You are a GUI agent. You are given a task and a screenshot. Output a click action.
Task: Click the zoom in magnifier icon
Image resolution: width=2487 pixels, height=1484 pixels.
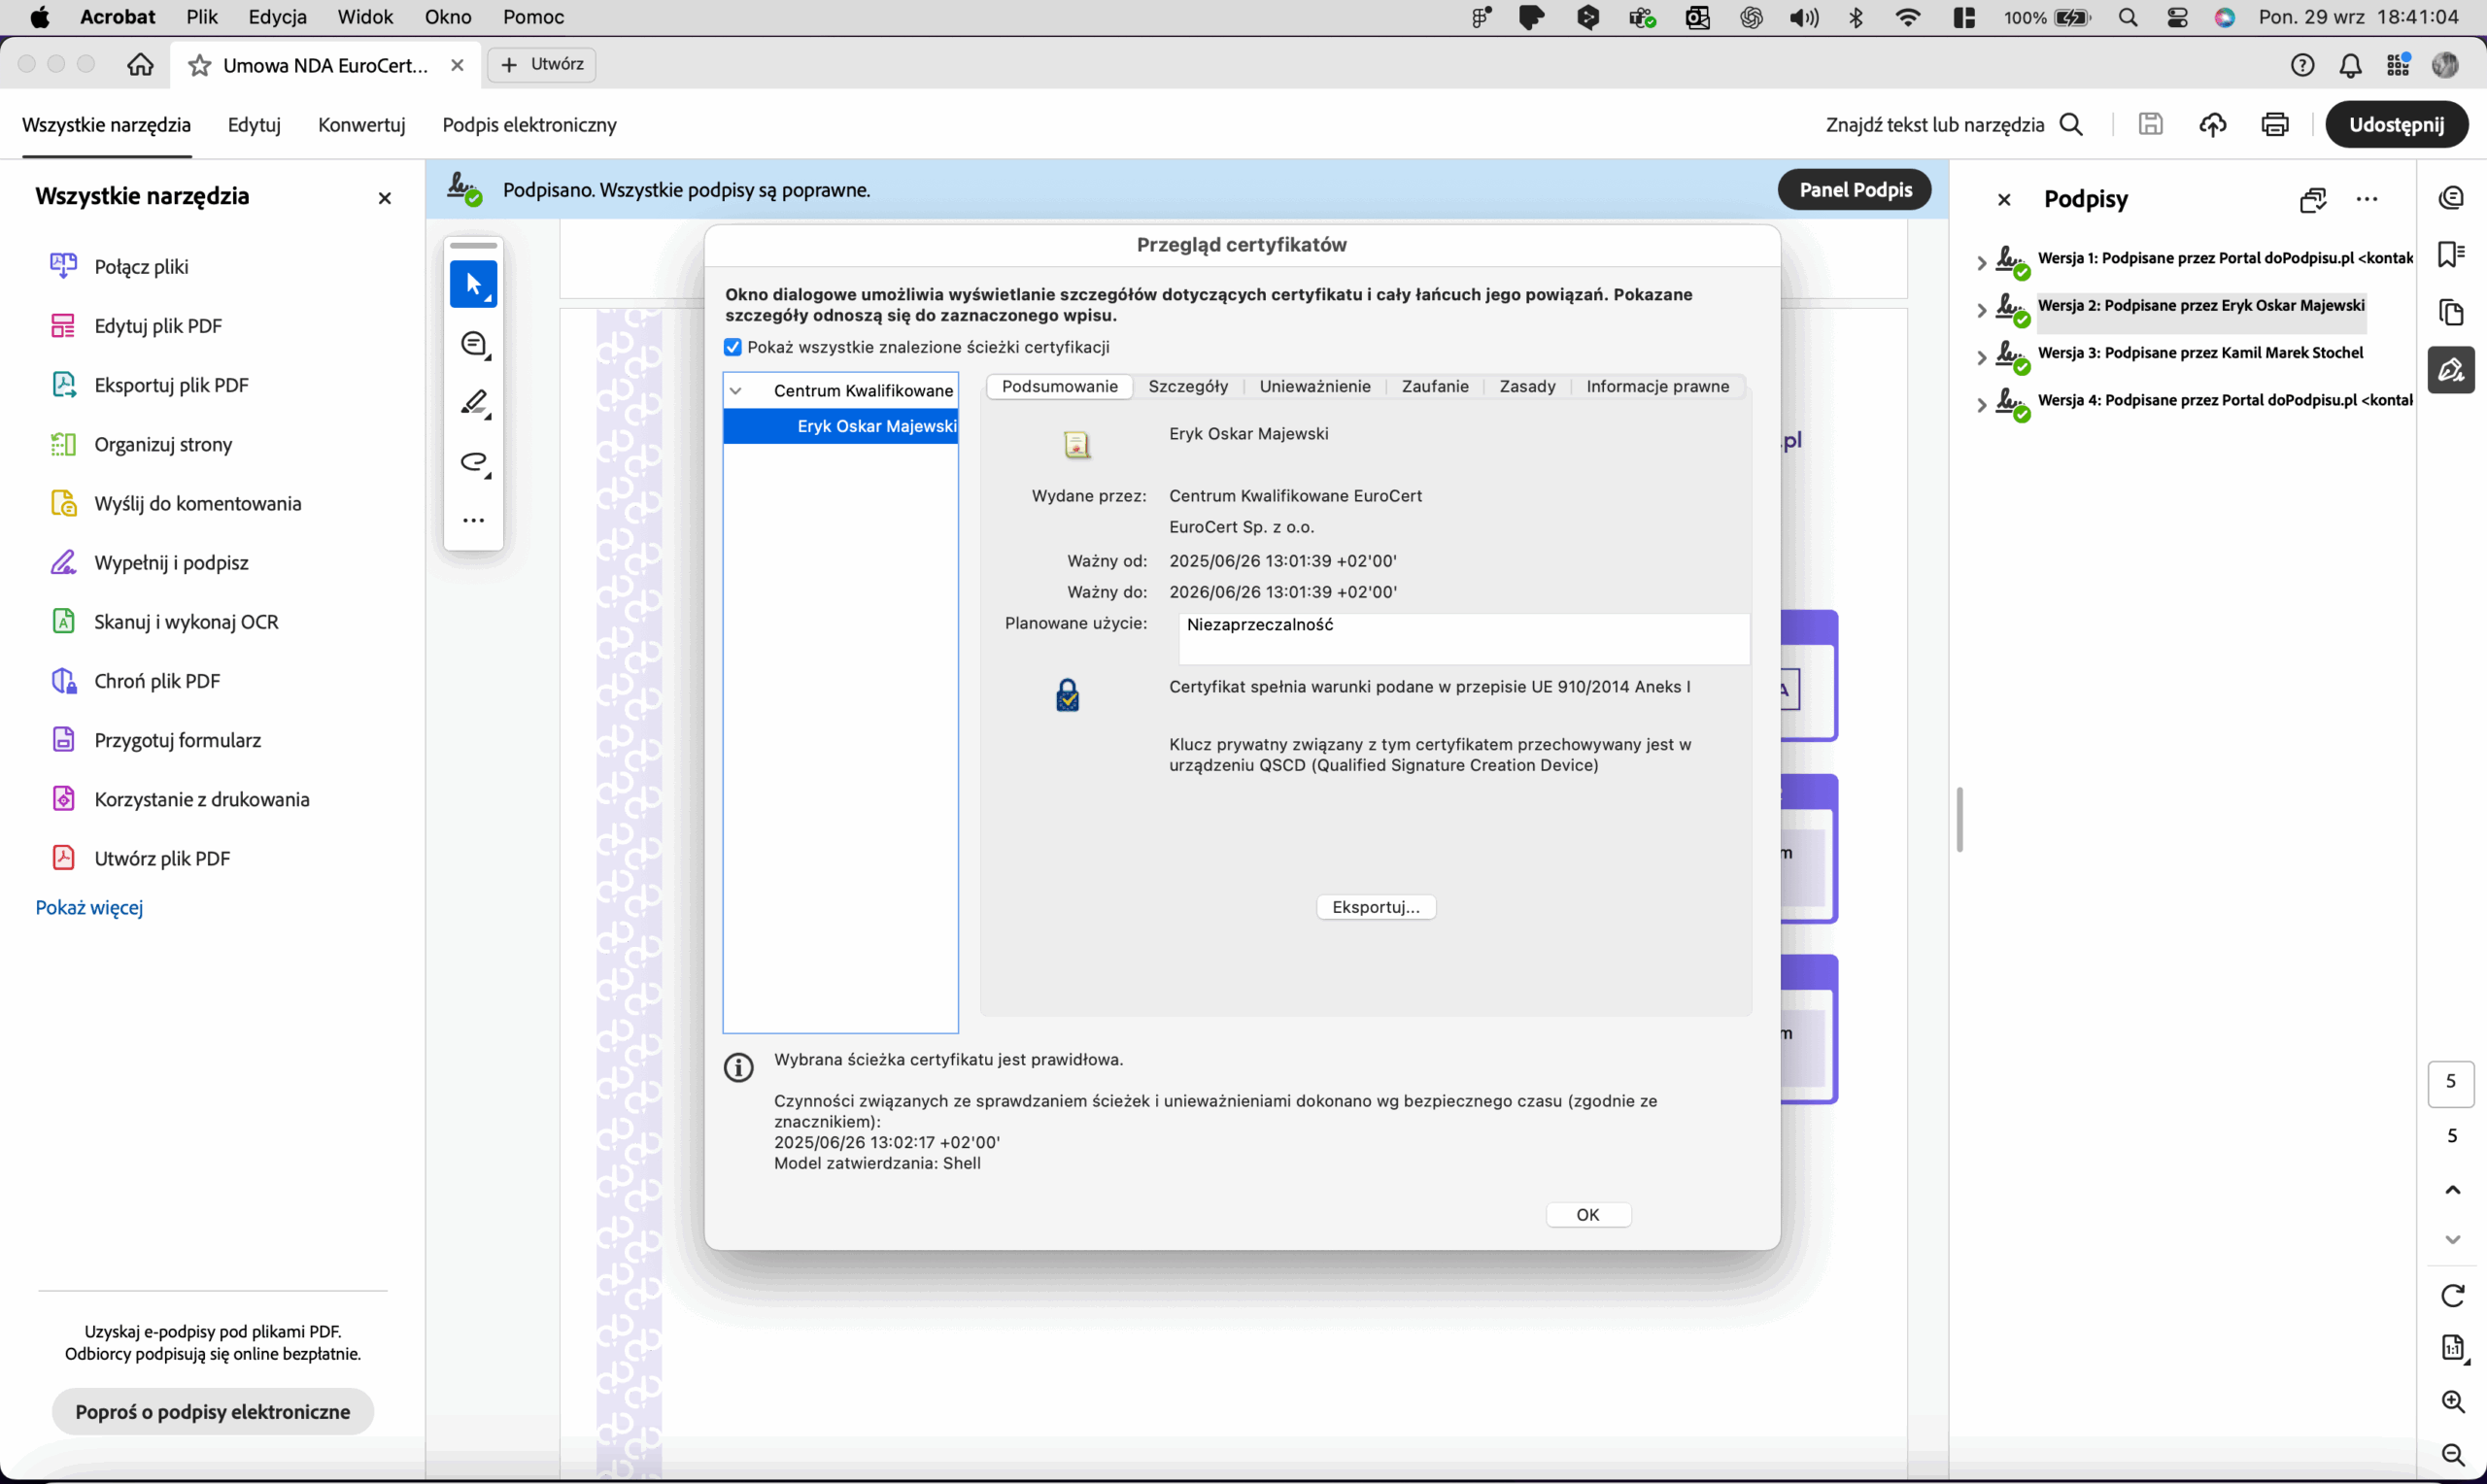[x=2452, y=1401]
